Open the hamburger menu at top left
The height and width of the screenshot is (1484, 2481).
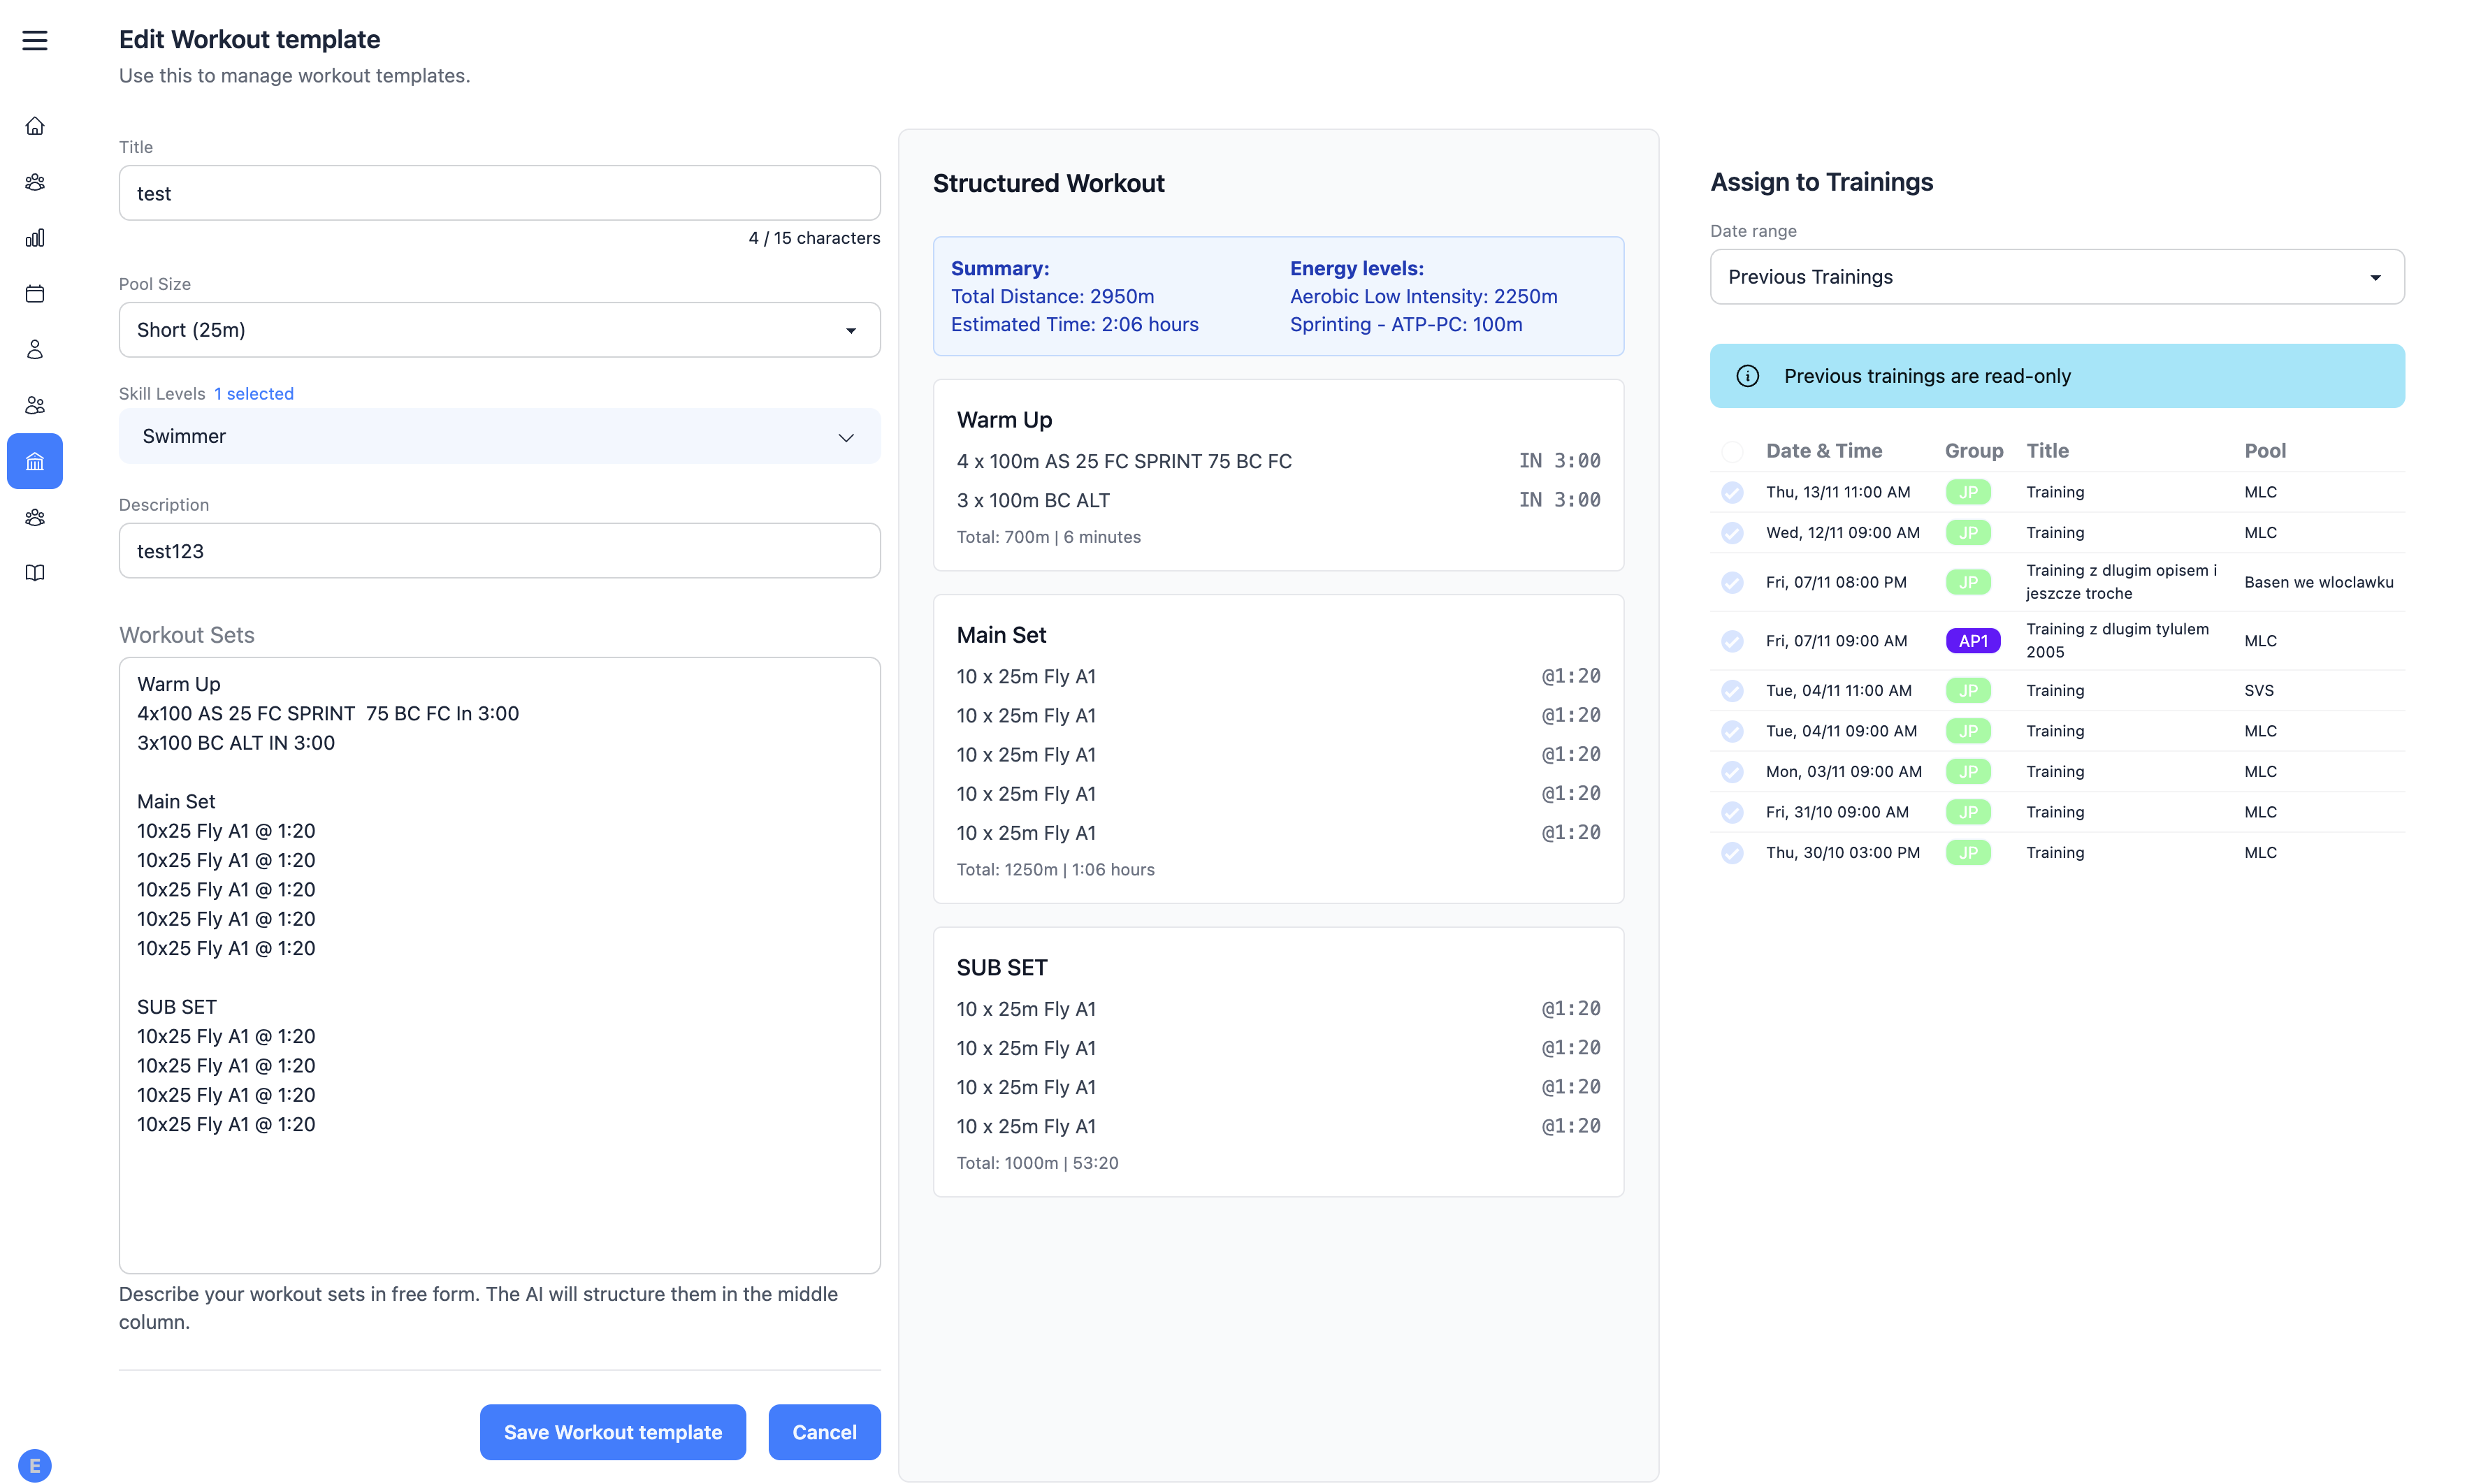pos(35,40)
